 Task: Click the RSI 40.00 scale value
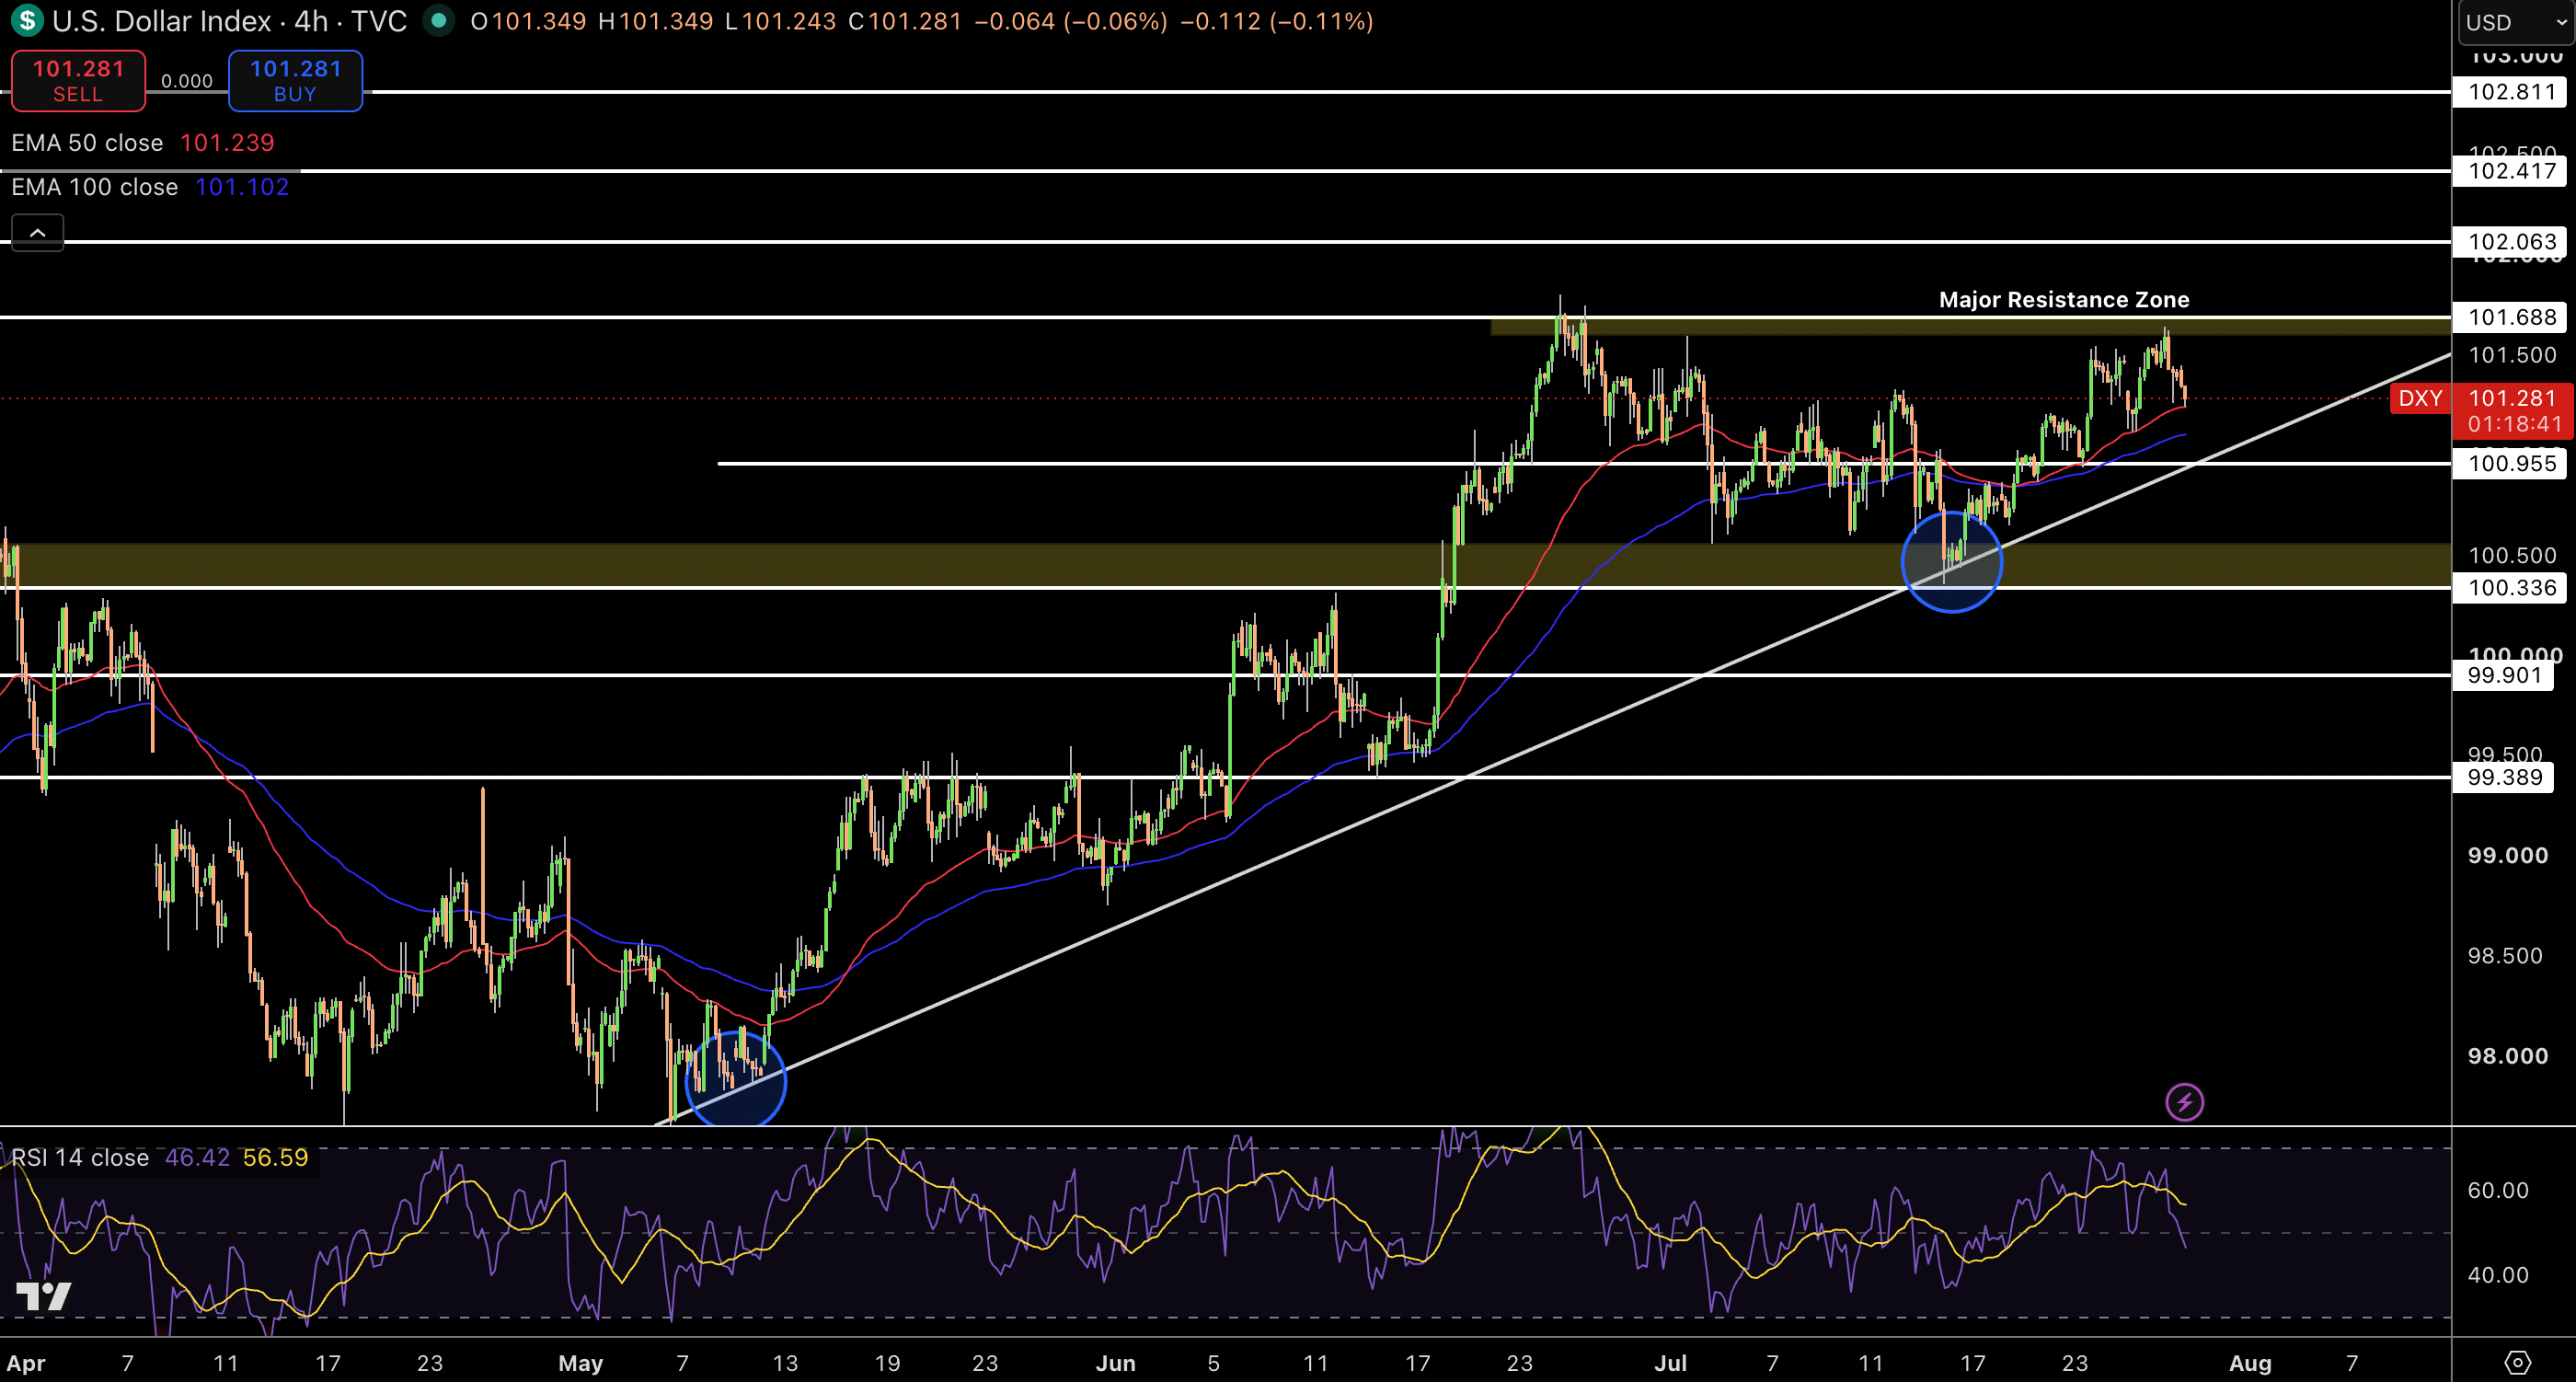click(2498, 1275)
